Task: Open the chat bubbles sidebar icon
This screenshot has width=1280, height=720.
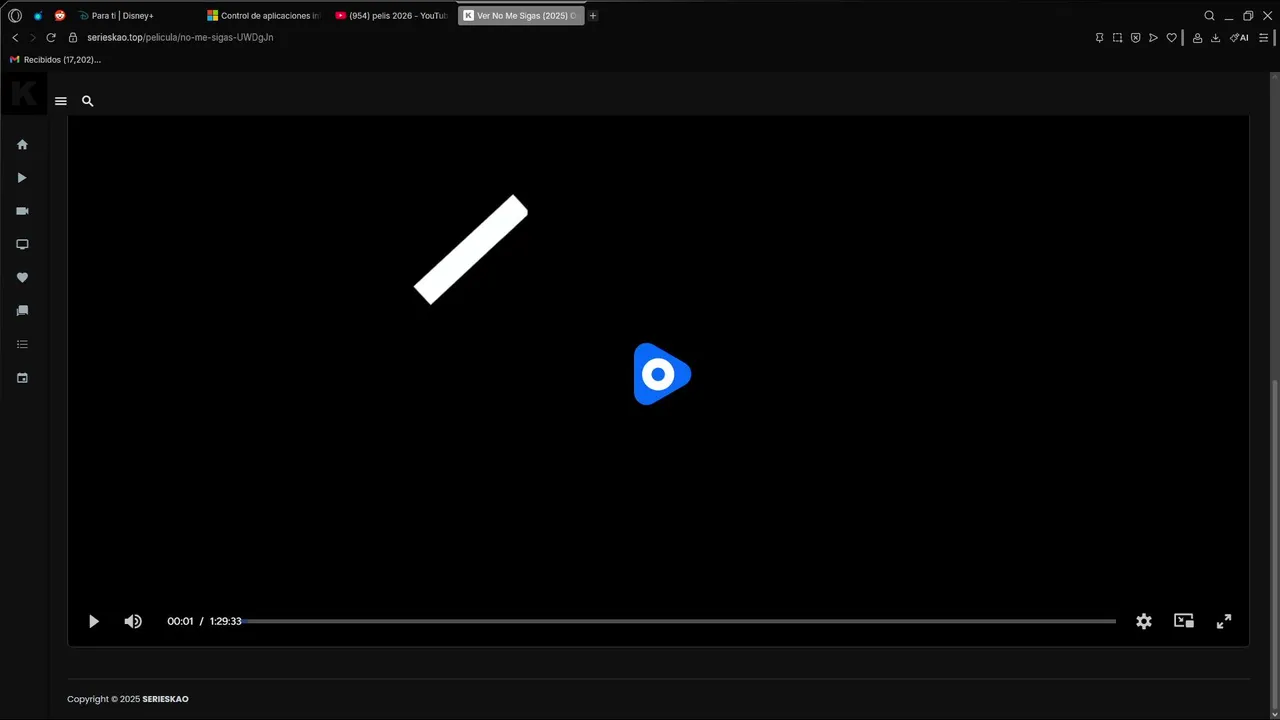Action: coord(22,311)
